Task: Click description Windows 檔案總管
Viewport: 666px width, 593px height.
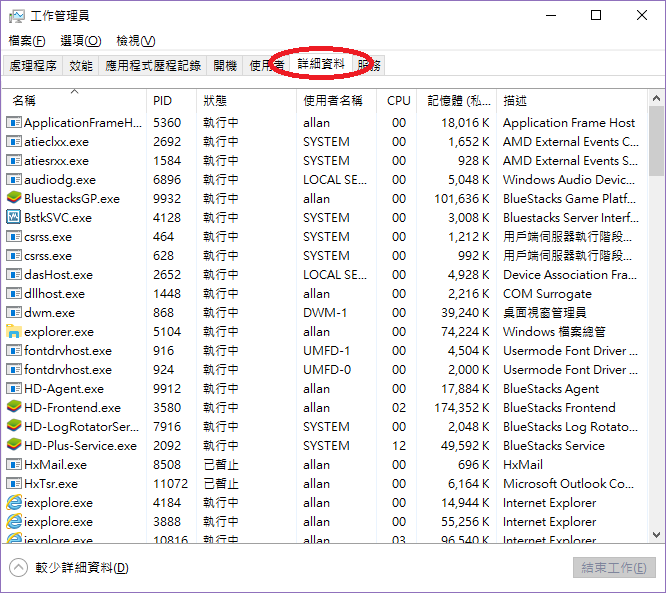Action: [554, 332]
